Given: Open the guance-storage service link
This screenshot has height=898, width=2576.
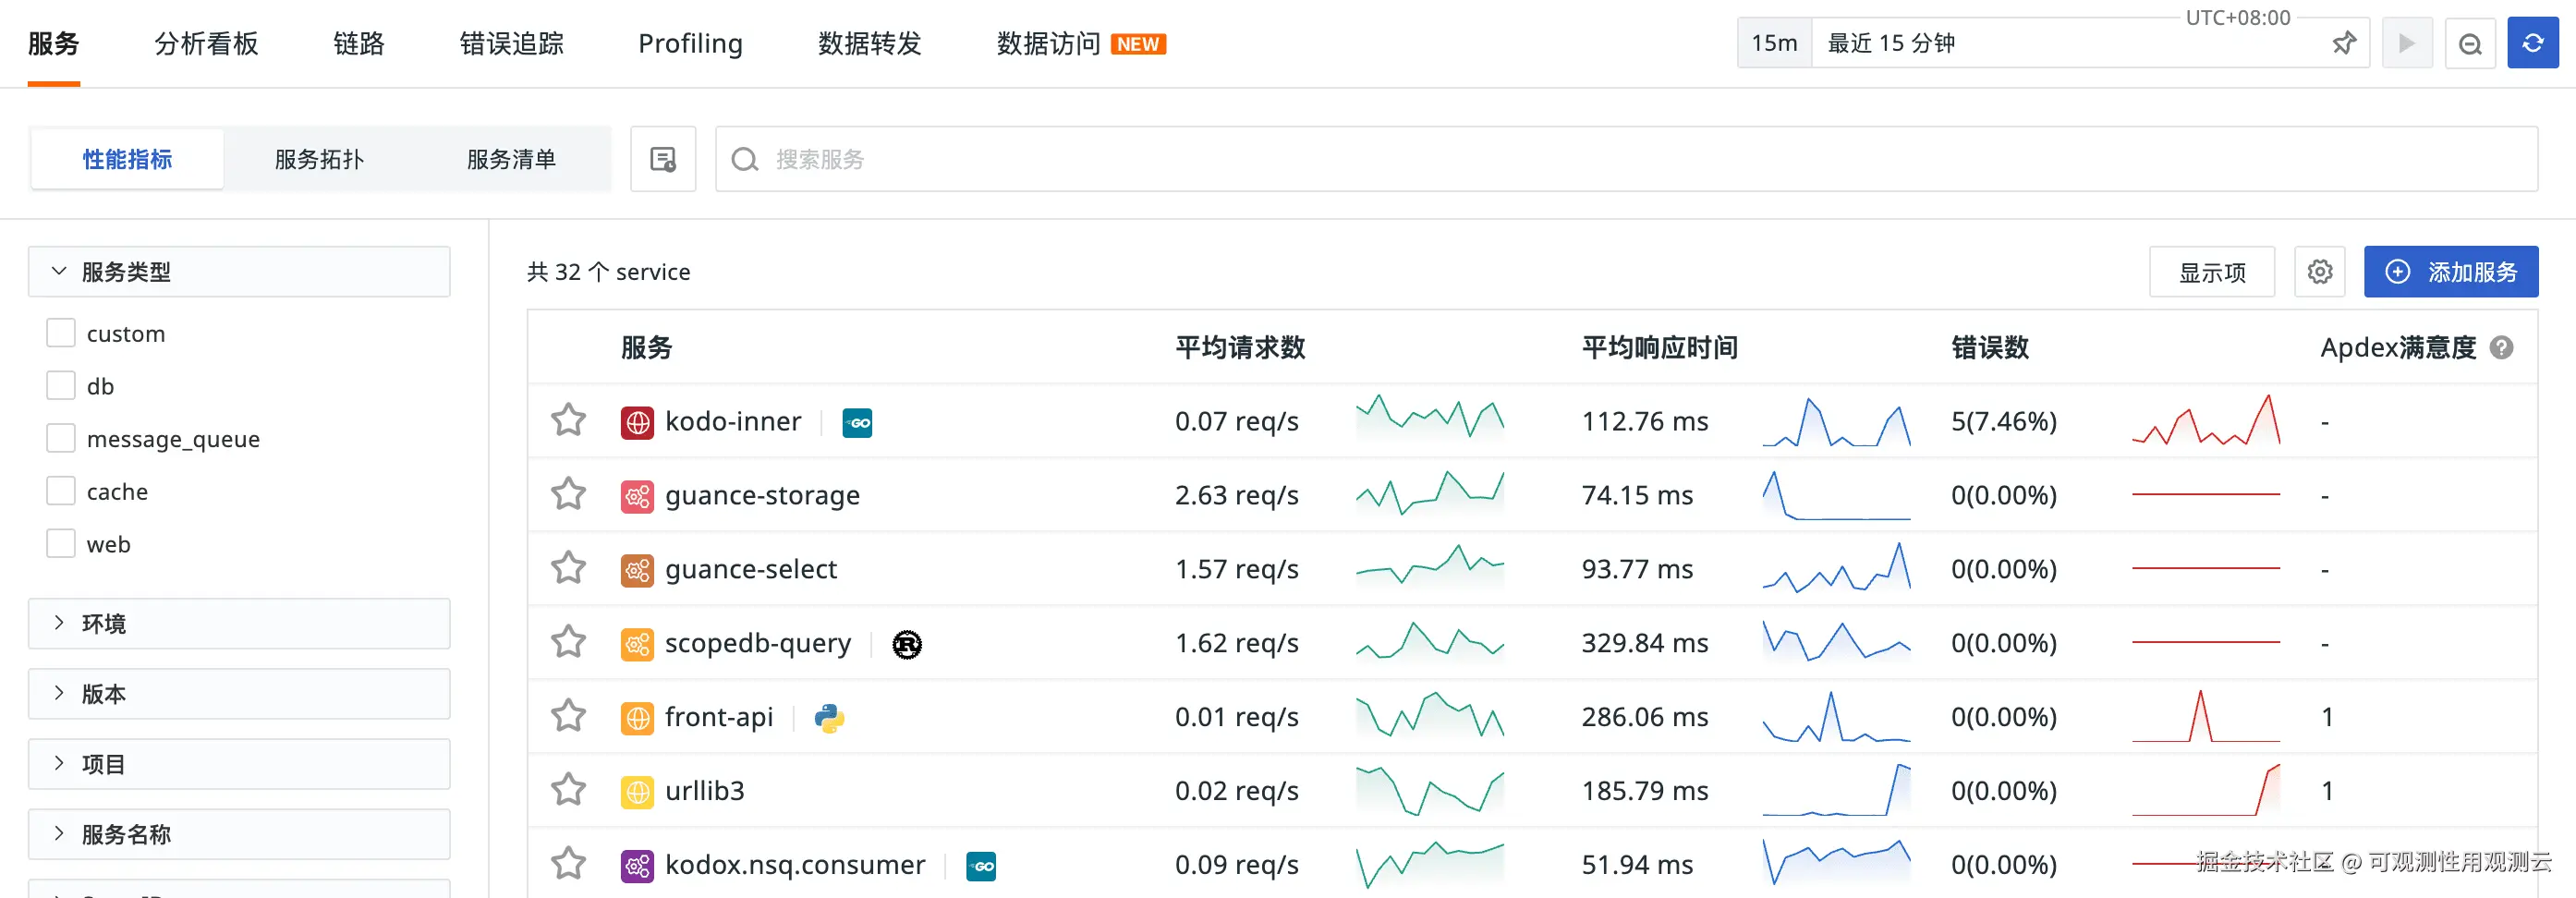Looking at the screenshot, I should (x=762, y=495).
